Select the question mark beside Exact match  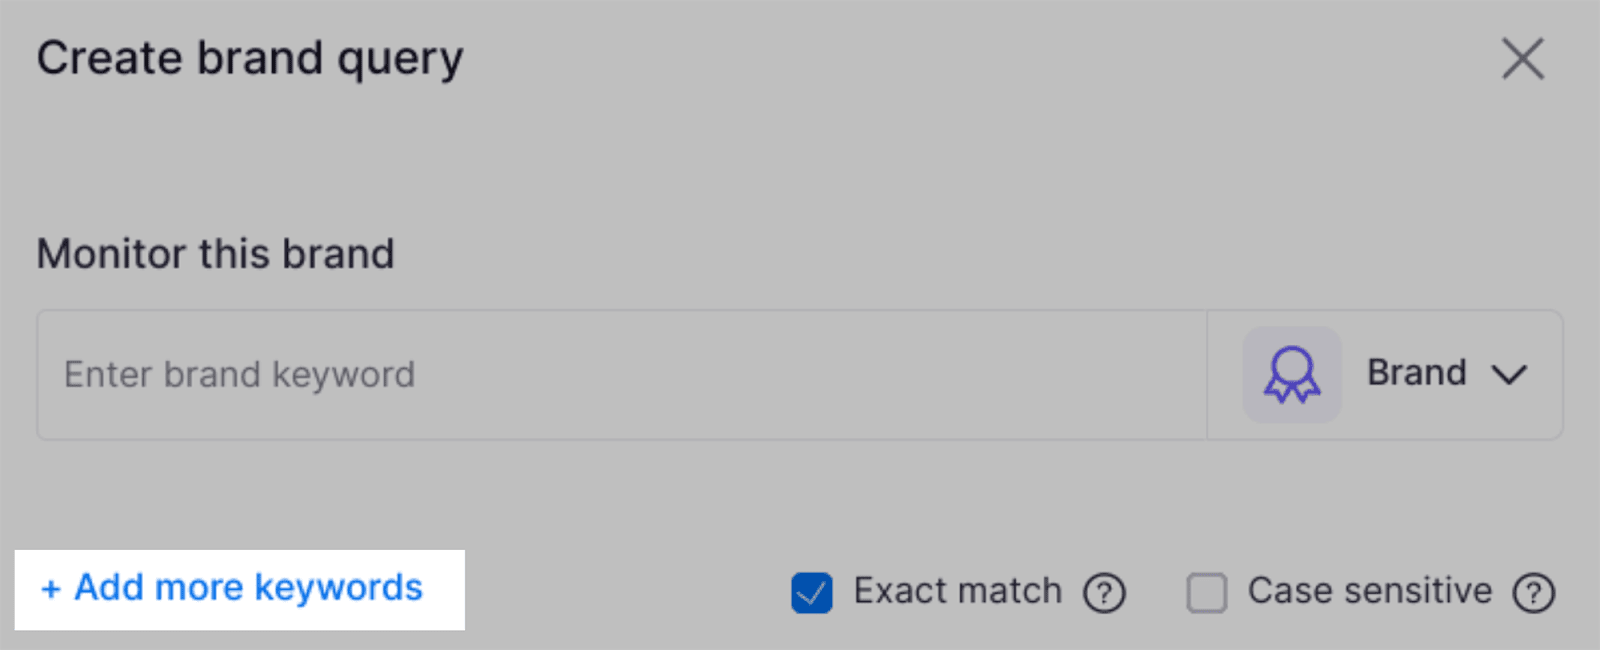(x=1104, y=593)
